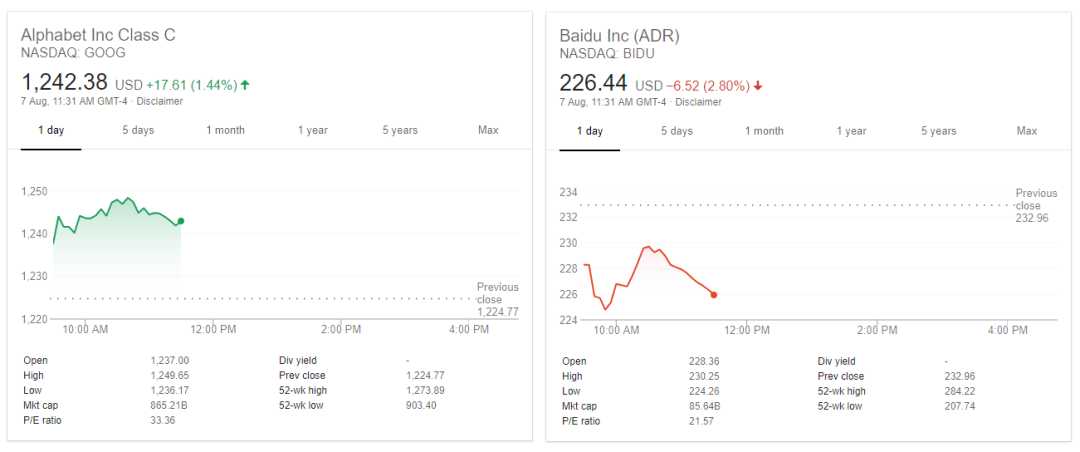Screen dimensions: 1080x452
Task: Select the 1 day tab for Baidu
Action: [590, 131]
